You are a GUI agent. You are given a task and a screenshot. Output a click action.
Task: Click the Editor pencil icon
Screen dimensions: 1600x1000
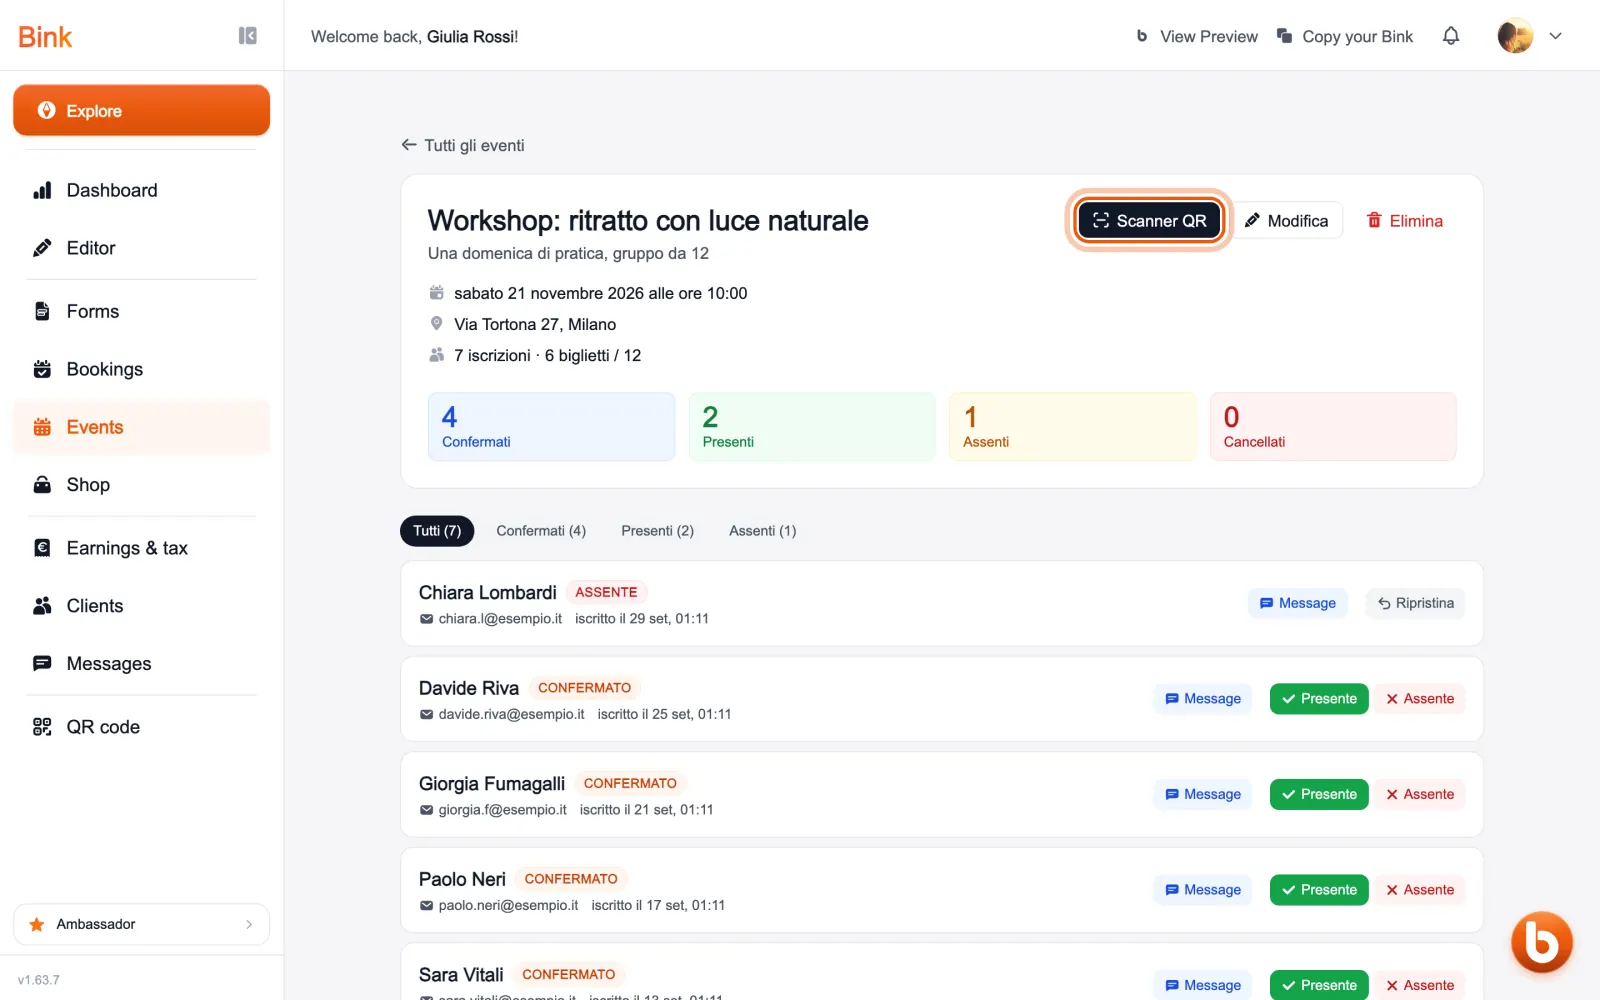point(42,248)
